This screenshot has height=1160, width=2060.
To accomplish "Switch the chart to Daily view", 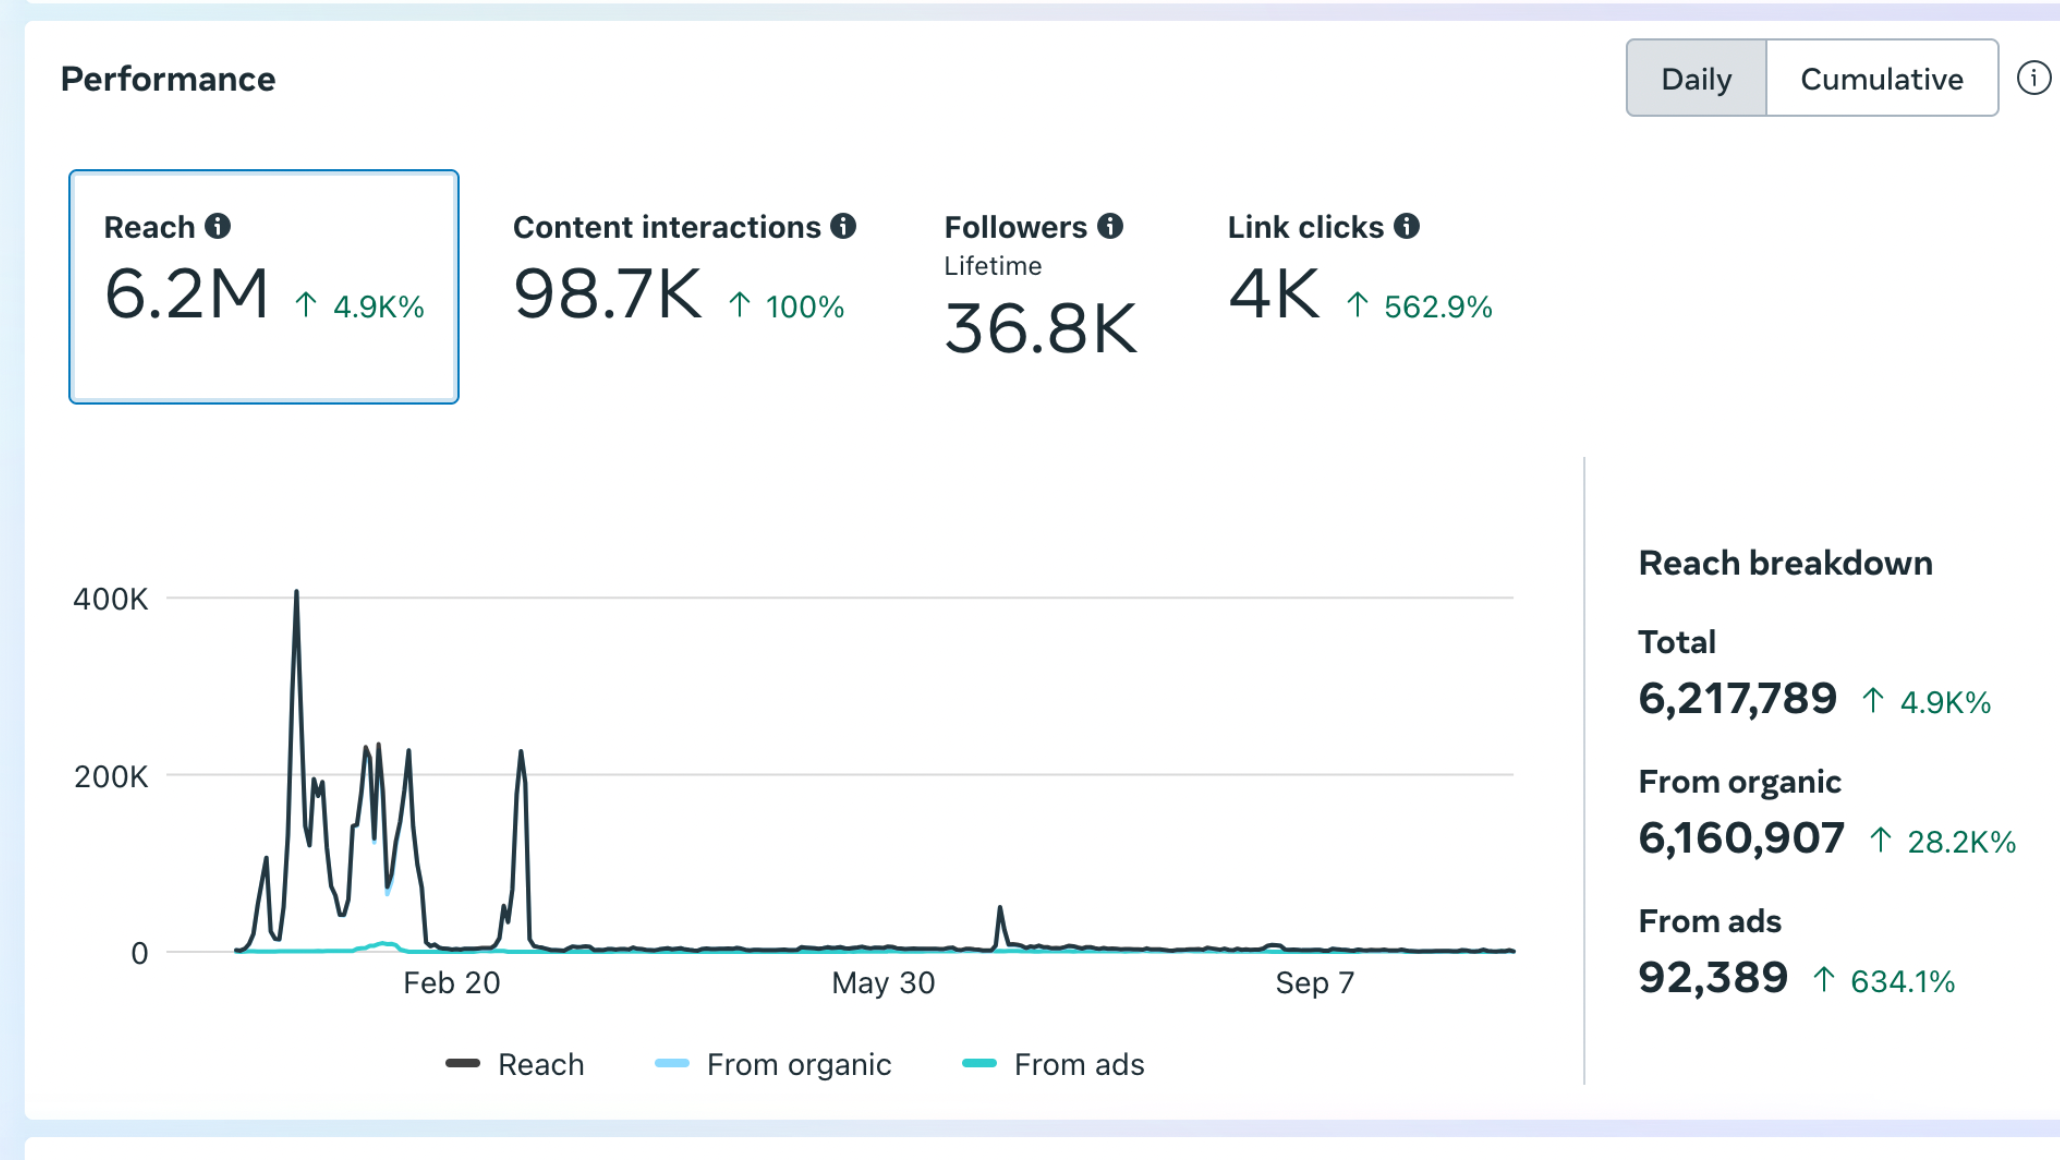I will click(x=1696, y=79).
